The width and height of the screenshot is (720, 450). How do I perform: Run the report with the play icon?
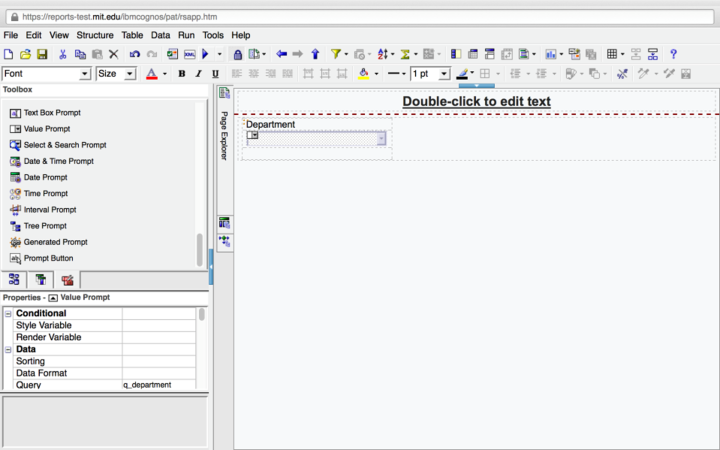click(x=205, y=54)
